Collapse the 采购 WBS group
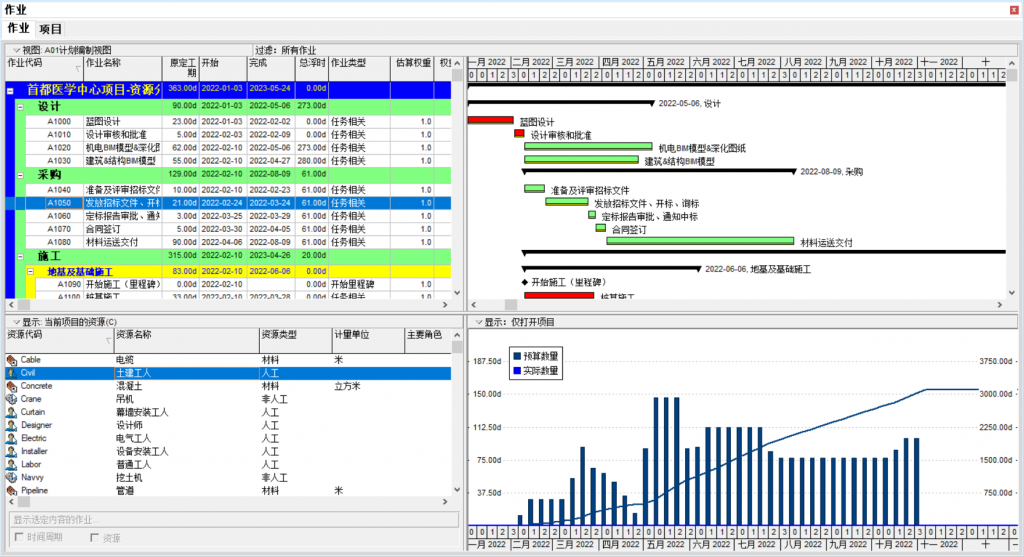1024x557 pixels. point(20,175)
